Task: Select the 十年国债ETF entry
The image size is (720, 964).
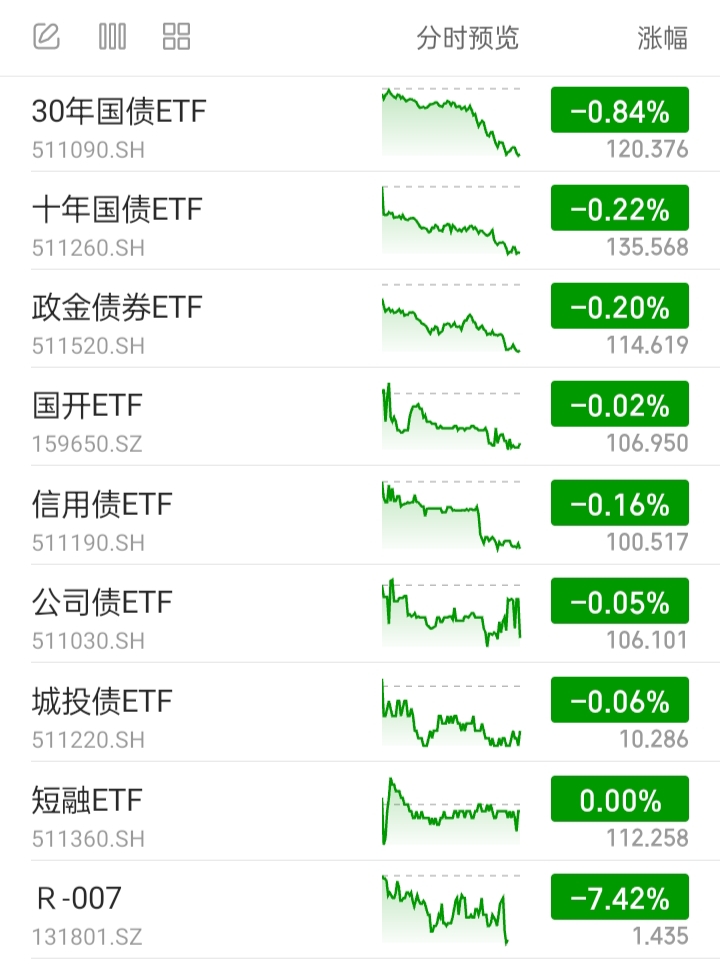Action: (x=360, y=221)
